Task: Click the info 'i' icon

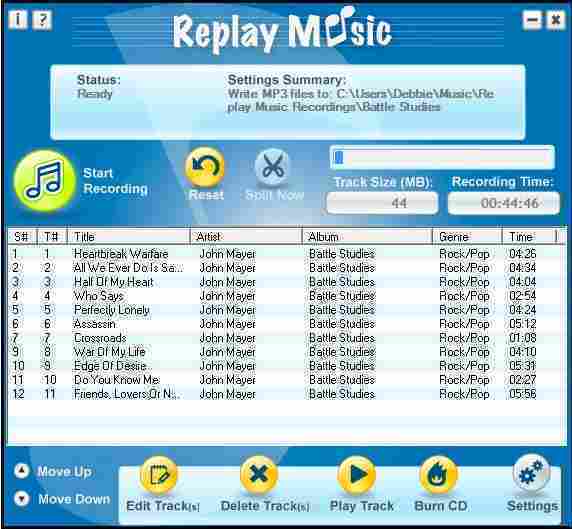Action: point(17,19)
